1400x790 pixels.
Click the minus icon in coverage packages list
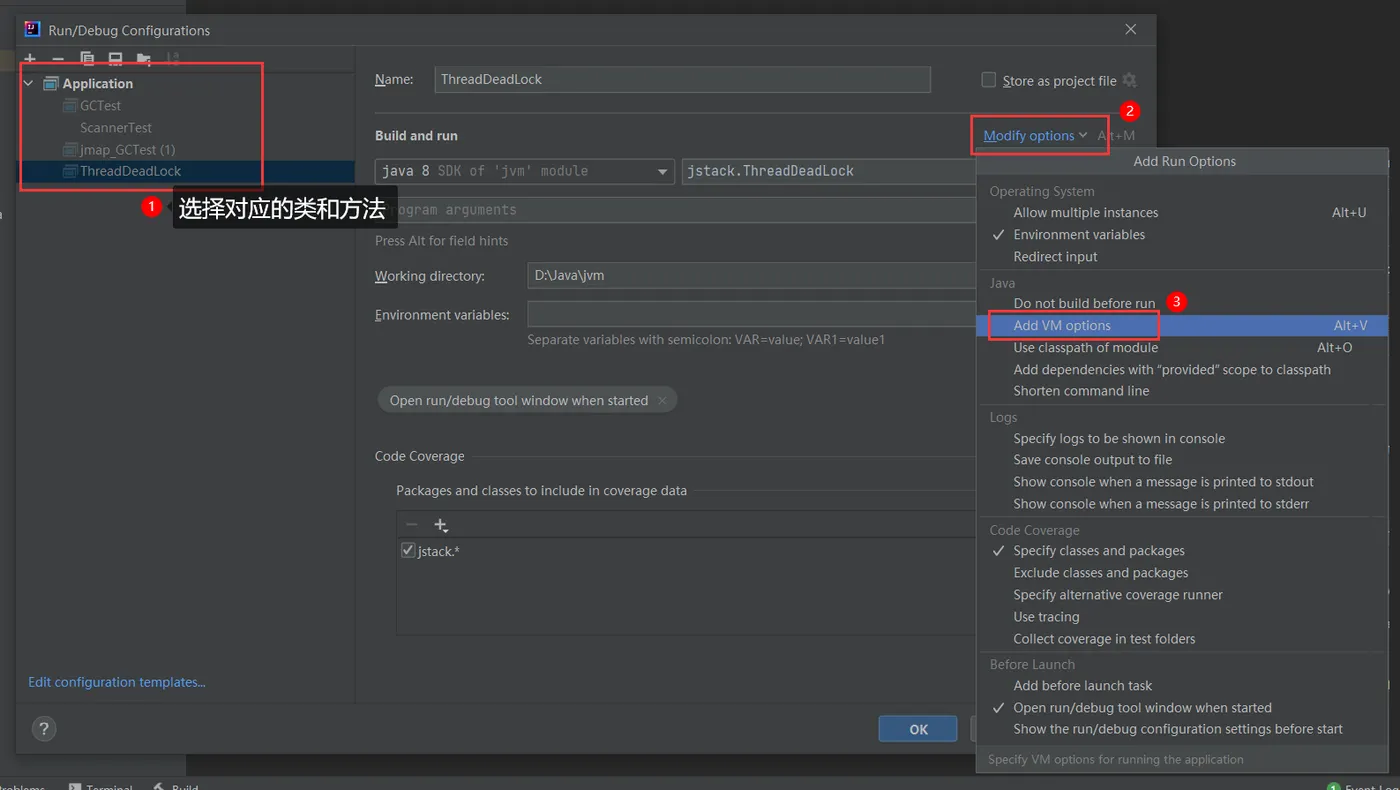411,525
